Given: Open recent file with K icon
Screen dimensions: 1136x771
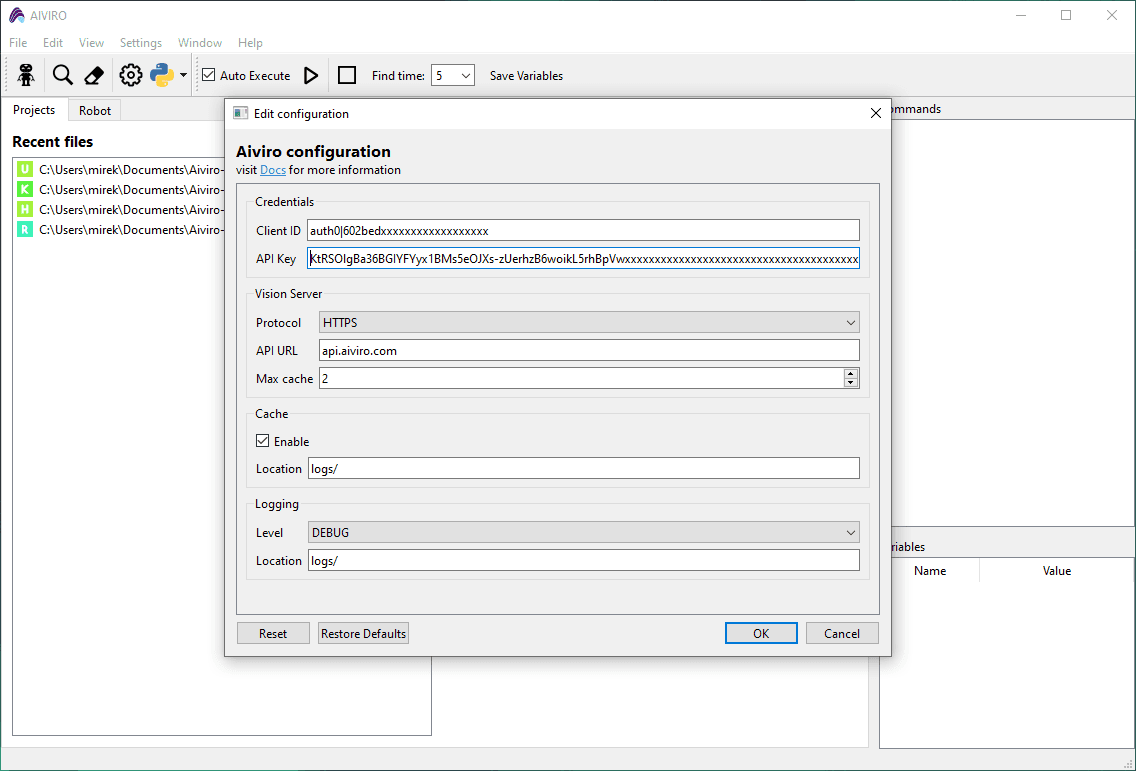Looking at the screenshot, I should tap(120, 190).
